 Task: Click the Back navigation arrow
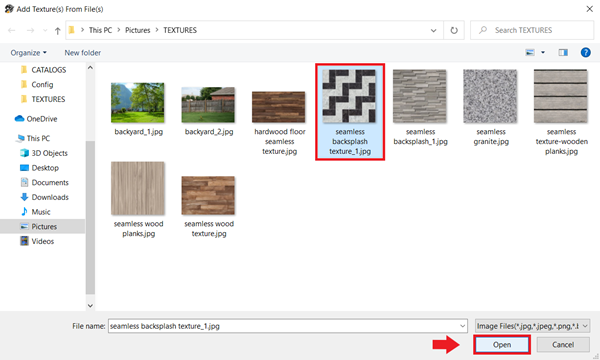[x=11, y=30]
